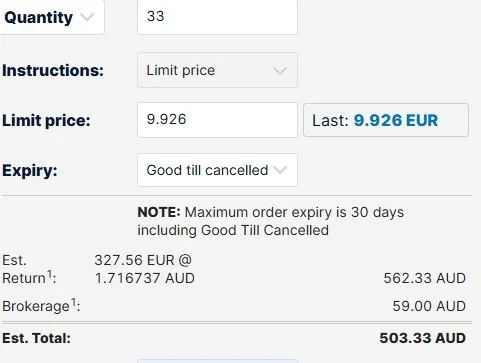Open the Expiry dropdown Good till cancelled
481x363 pixels.
click(x=217, y=170)
